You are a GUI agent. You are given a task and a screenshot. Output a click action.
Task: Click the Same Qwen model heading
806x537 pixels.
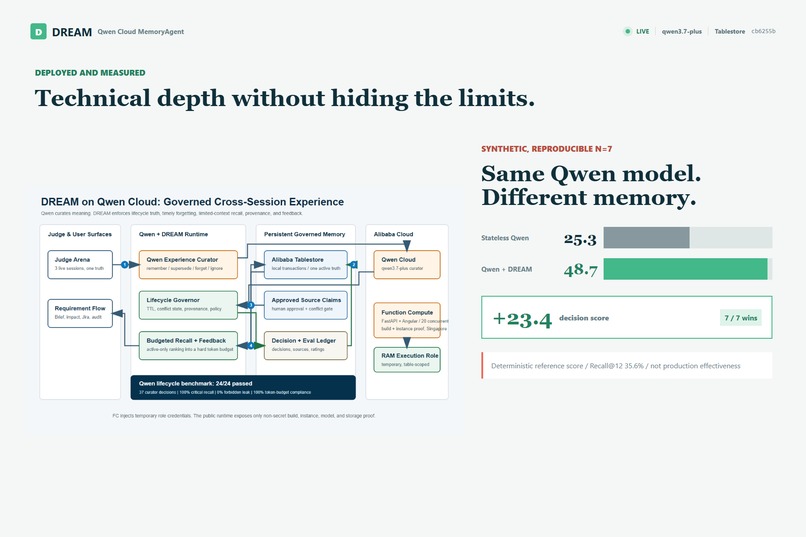coord(591,186)
